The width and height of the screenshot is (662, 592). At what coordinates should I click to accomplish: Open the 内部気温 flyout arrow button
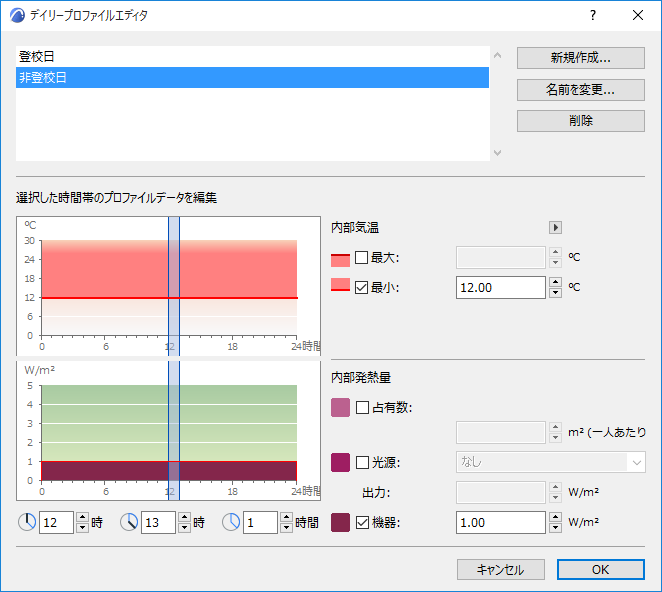555,228
